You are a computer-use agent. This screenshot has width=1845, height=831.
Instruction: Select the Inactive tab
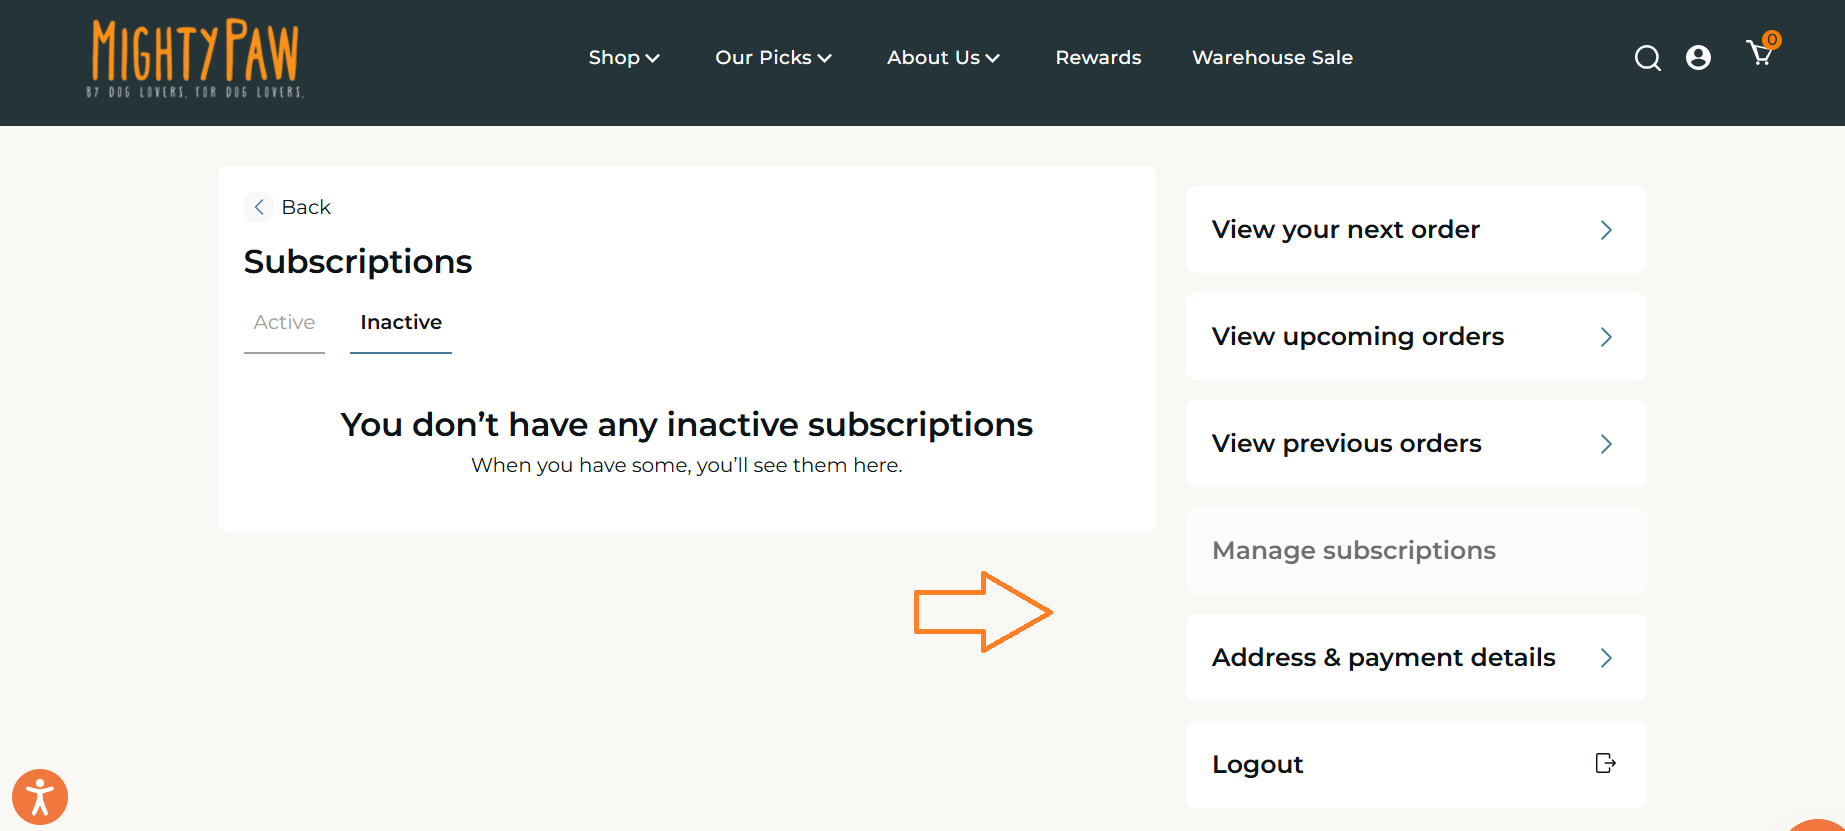401,322
